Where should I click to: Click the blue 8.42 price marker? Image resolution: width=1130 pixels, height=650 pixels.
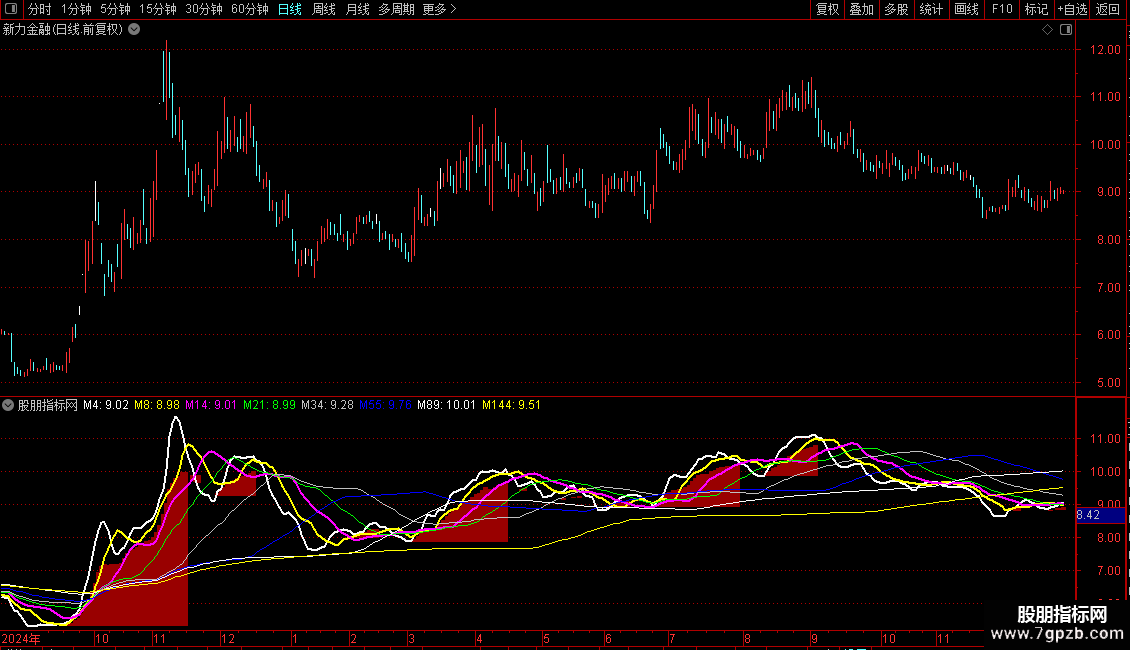point(1087,516)
